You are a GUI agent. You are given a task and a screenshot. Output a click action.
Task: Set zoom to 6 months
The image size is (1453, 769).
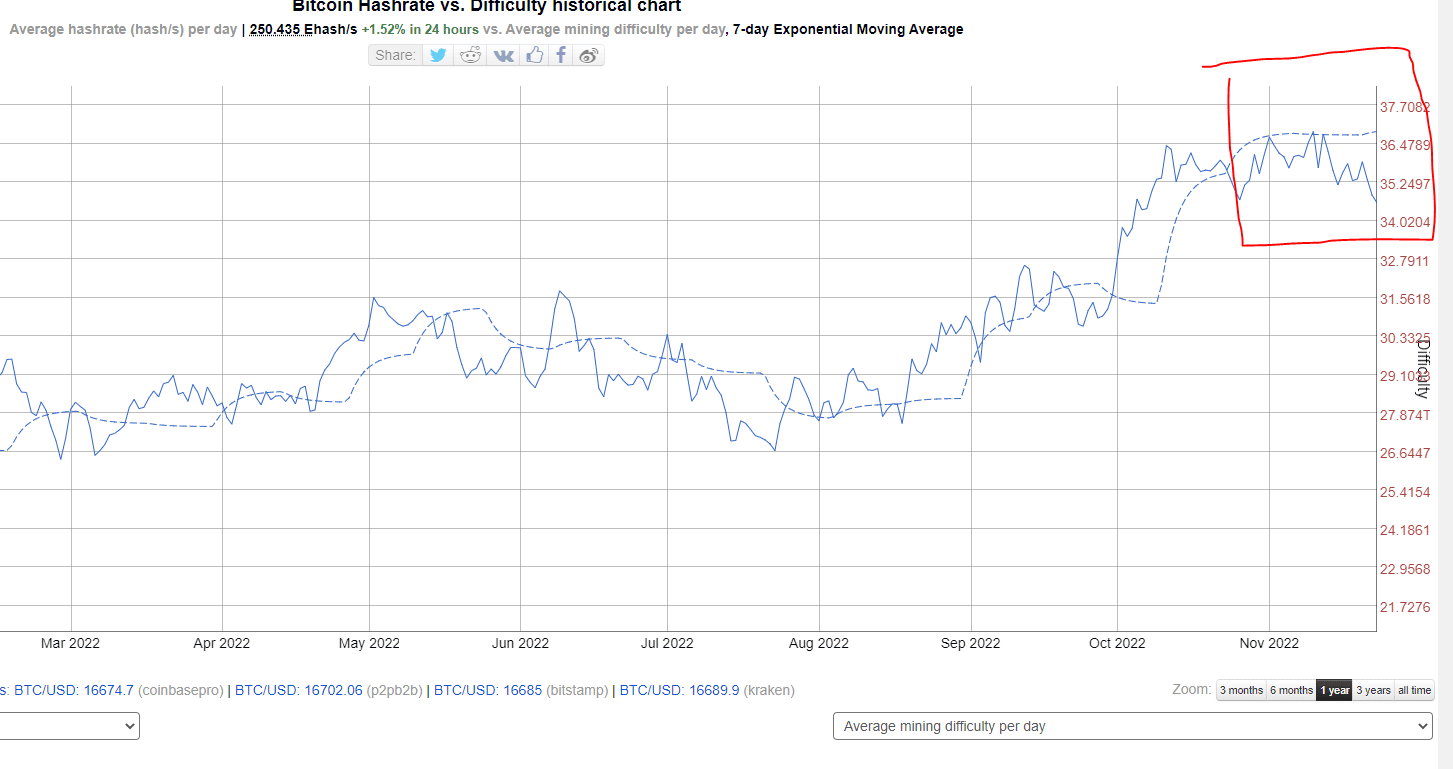[1290, 690]
